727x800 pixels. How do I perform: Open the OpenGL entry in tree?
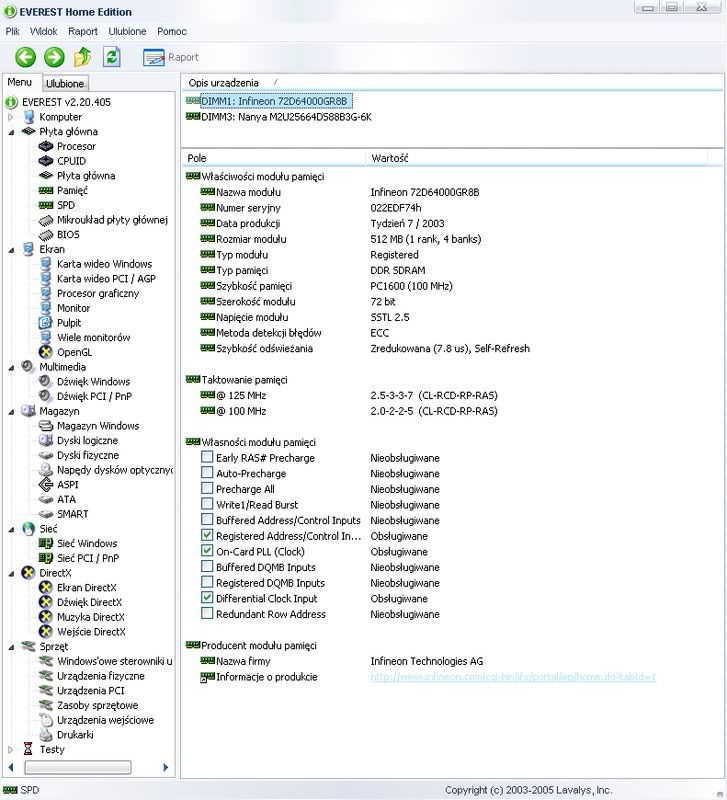click(x=74, y=352)
